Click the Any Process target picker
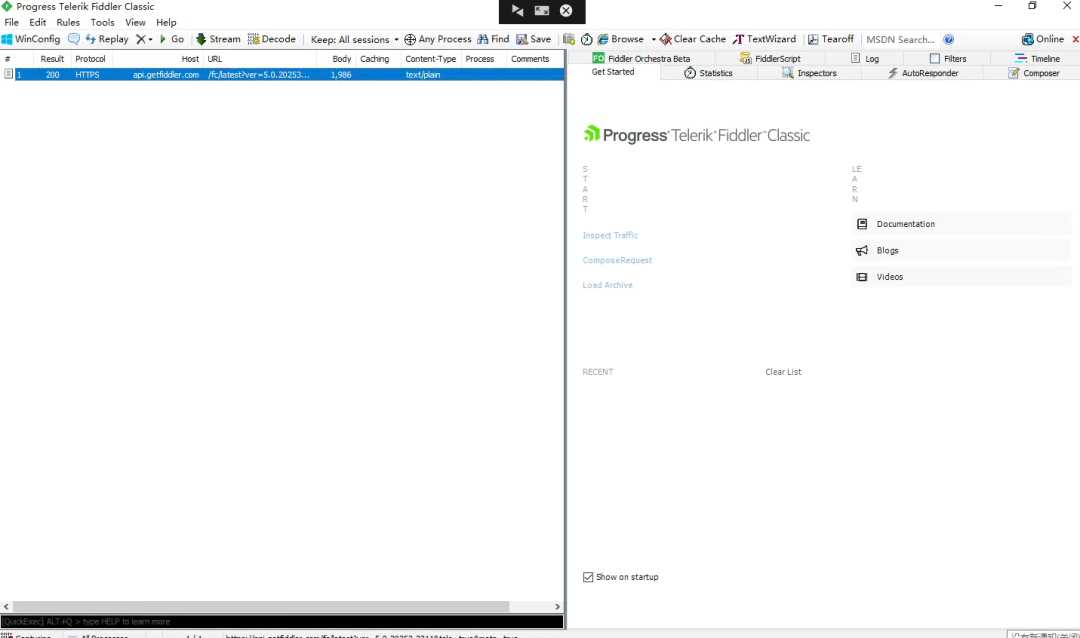The image size is (1080, 638). click(x=438, y=39)
